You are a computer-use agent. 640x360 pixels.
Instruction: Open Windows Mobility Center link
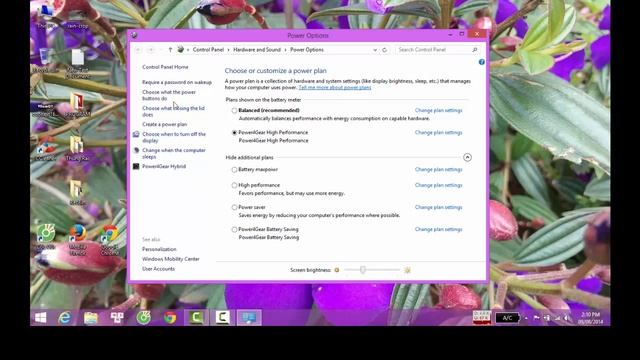[x=171, y=259]
